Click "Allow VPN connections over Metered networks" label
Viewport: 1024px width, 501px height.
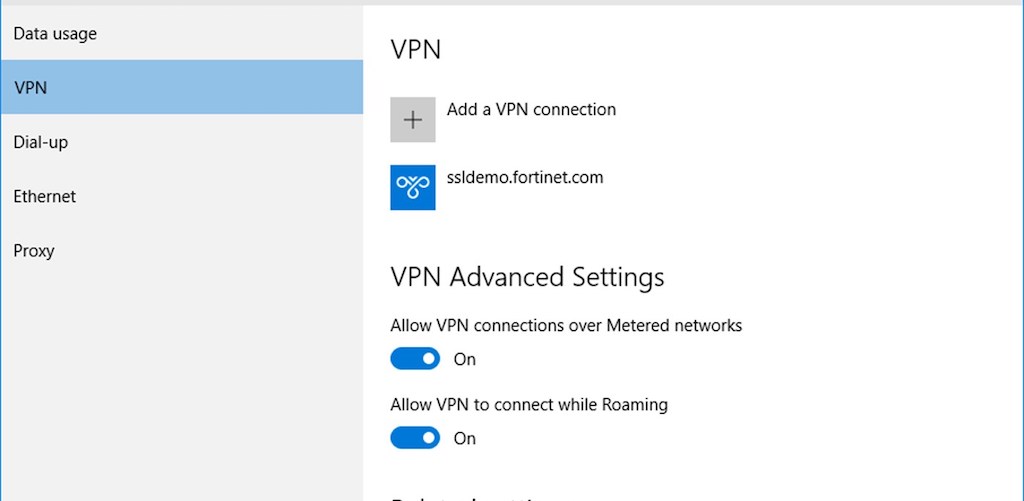tap(566, 325)
